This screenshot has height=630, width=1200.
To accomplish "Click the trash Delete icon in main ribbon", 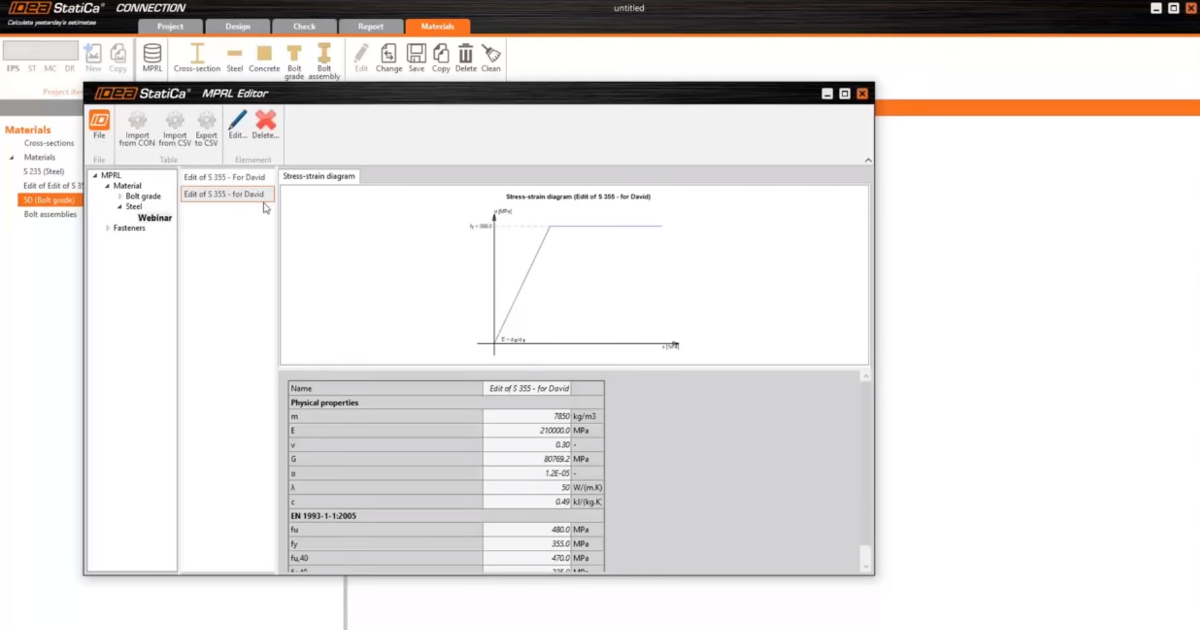I will (466, 58).
